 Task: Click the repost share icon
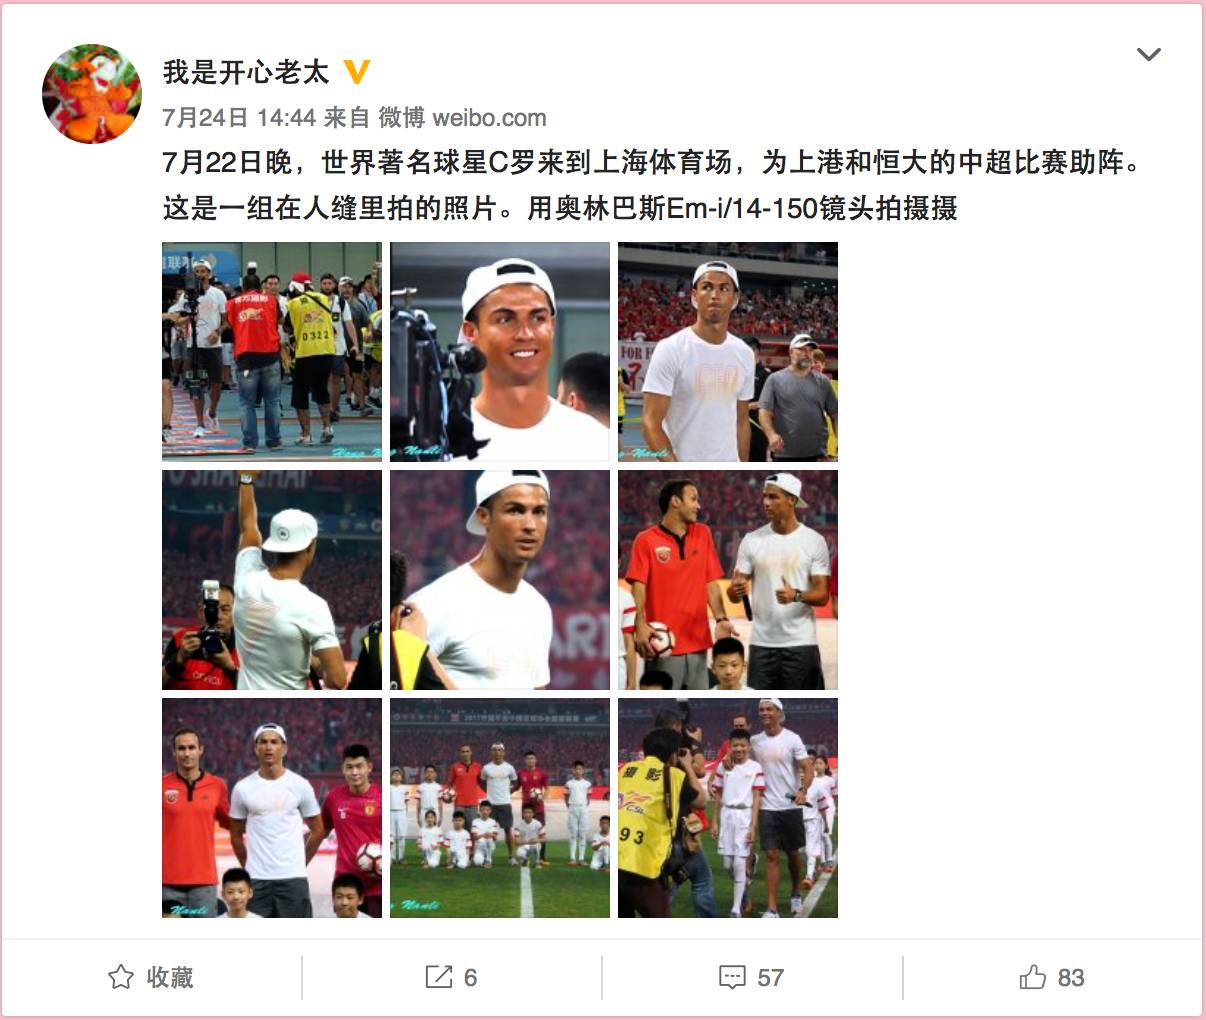(x=438, y=977)
